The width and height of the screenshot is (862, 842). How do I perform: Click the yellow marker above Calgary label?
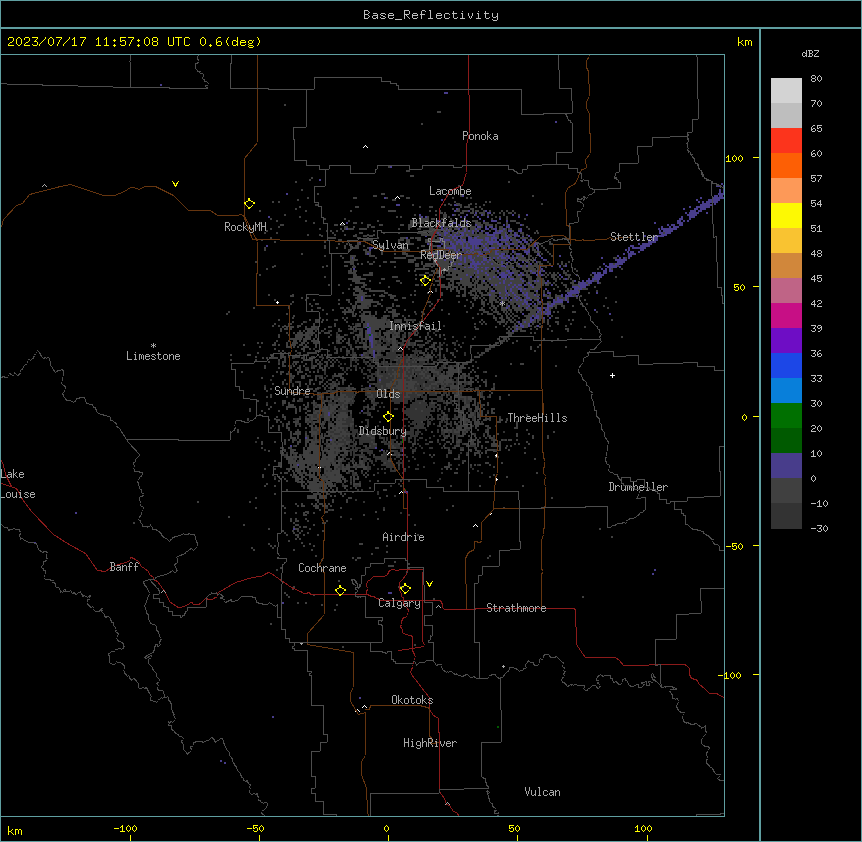[x=405, y=589]
